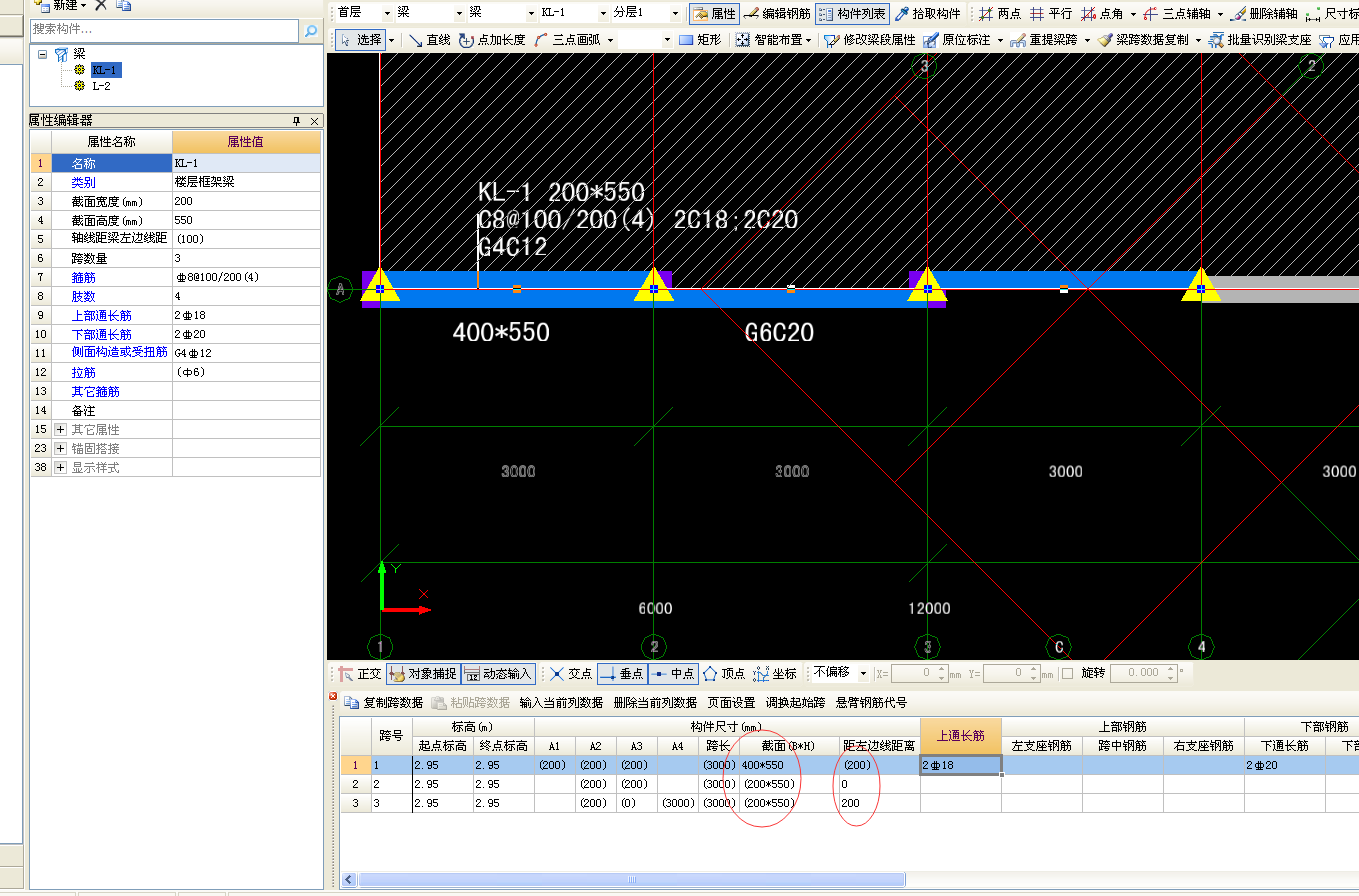
Task: Click 修改梁段属性 modify beam segment tool
Action: click(x=869, y=40)
